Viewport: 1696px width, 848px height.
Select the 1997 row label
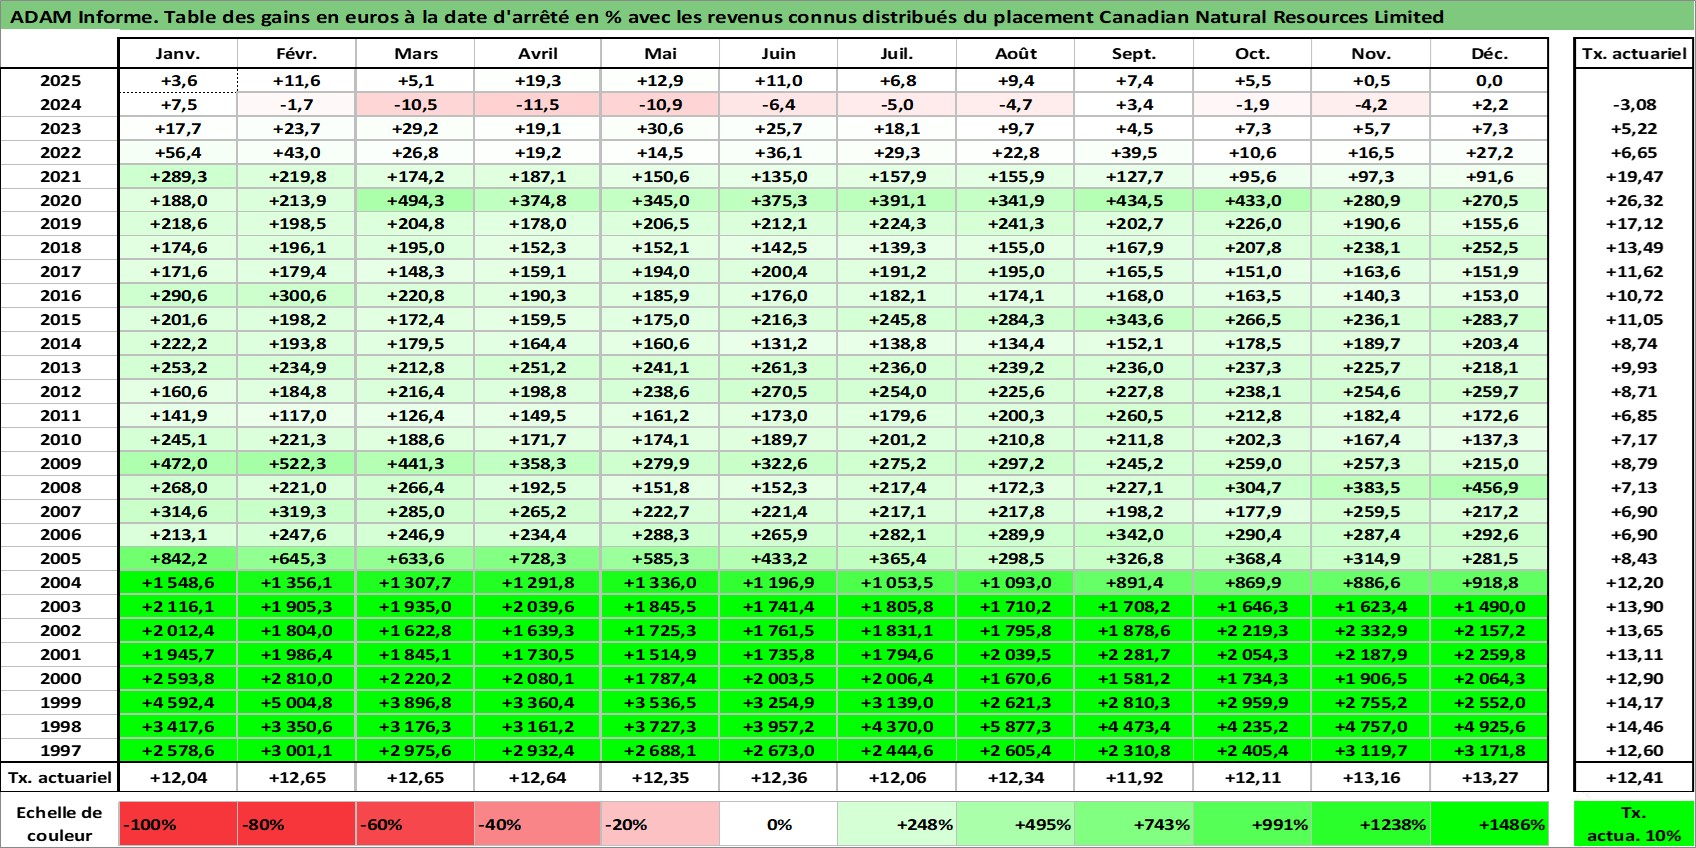click(x=60, y=750)
